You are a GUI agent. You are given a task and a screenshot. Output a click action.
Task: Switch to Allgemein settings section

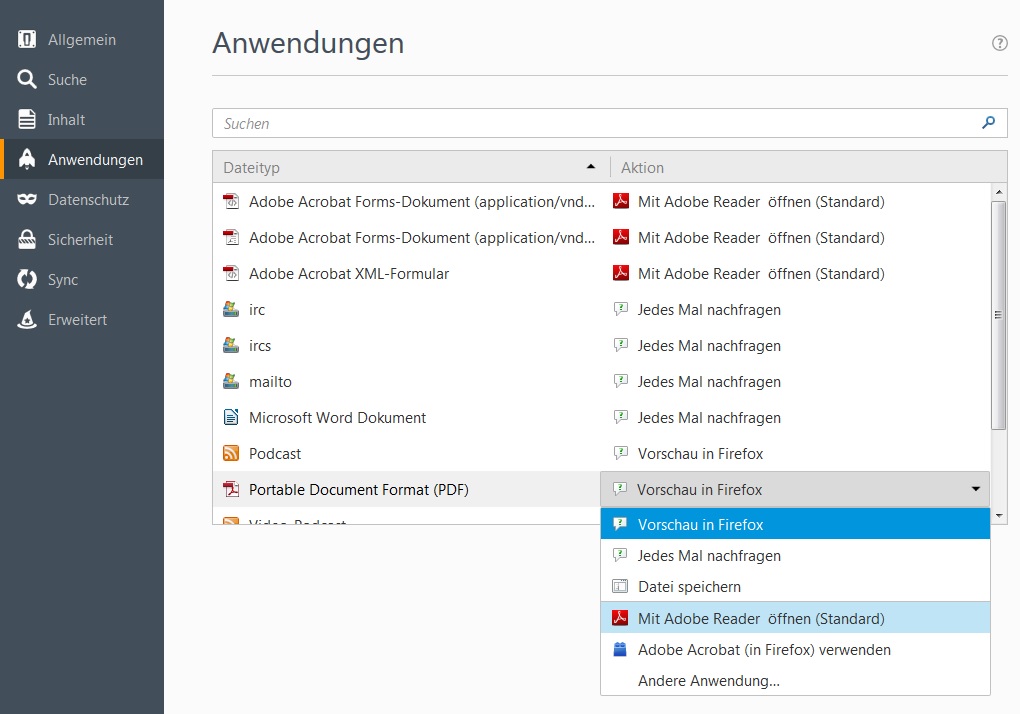point(82,40)
